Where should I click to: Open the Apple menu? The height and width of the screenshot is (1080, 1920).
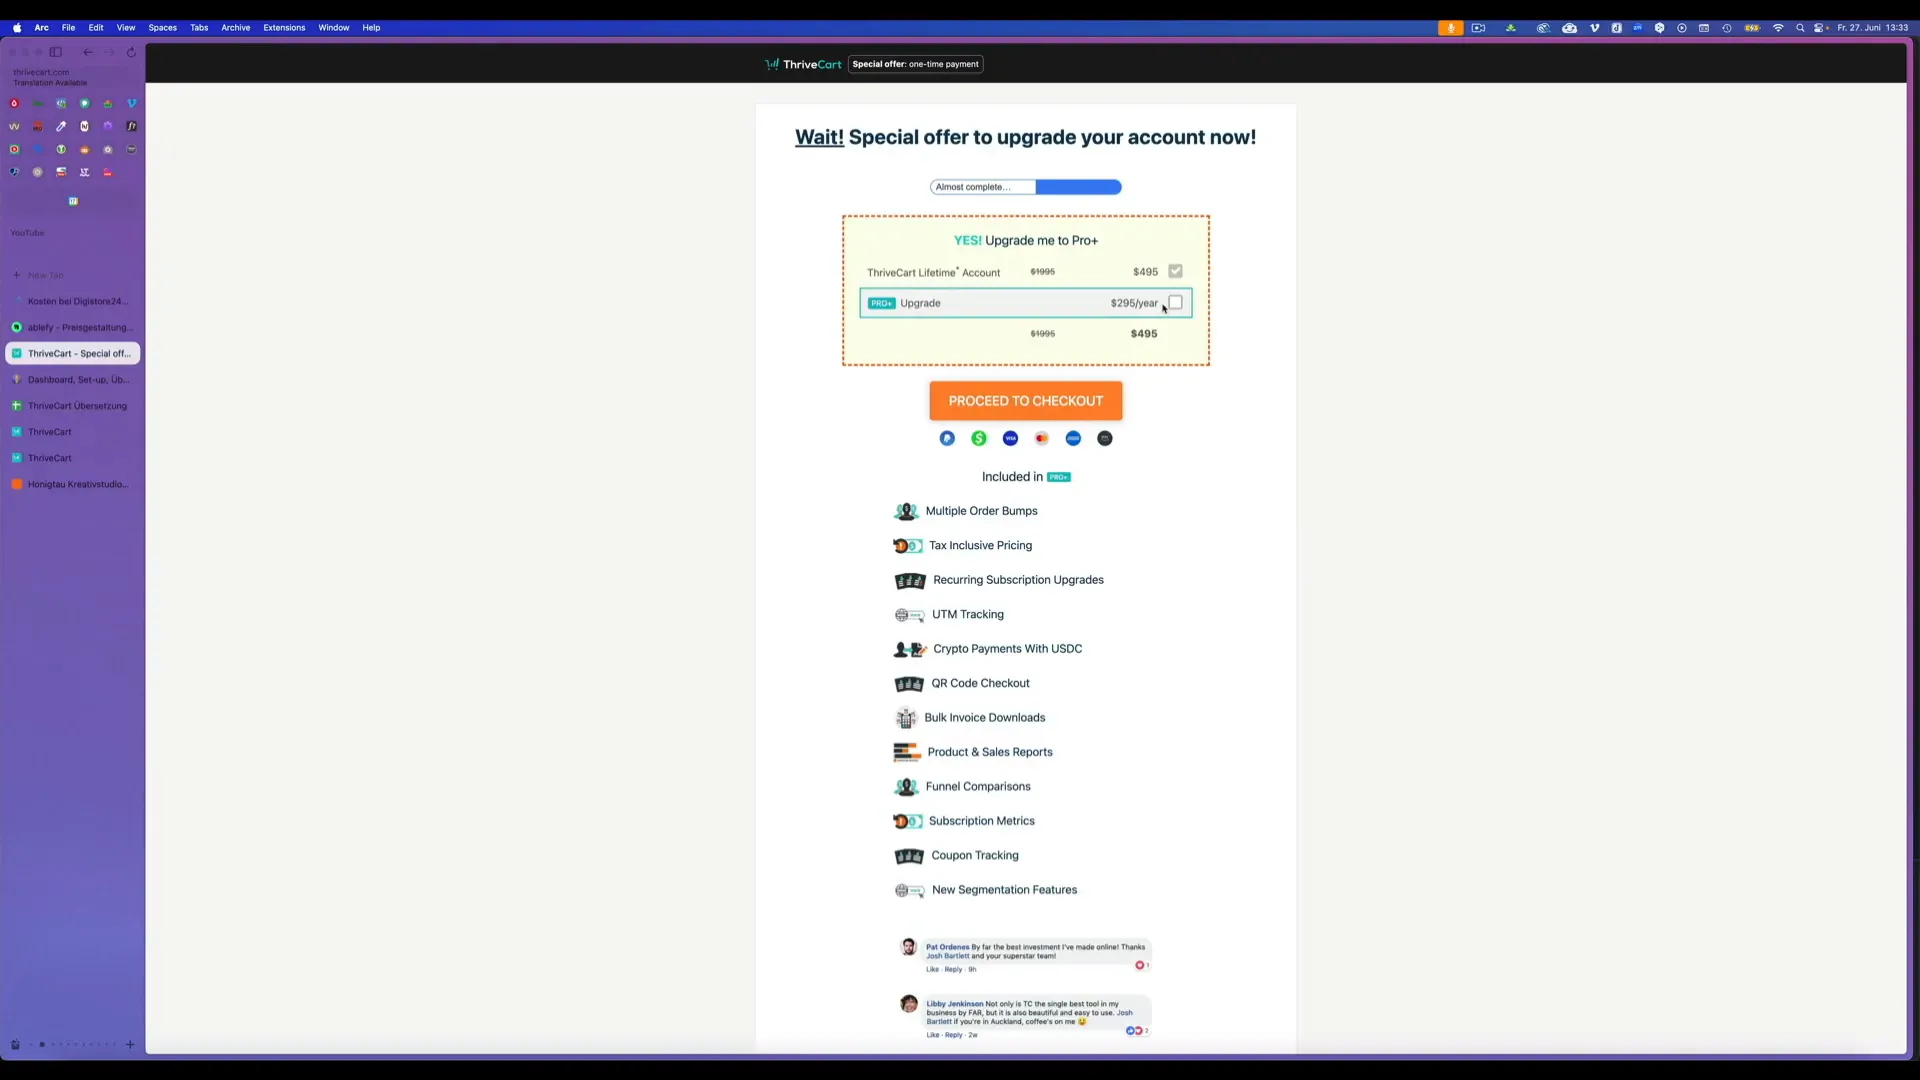coord(17,28)
